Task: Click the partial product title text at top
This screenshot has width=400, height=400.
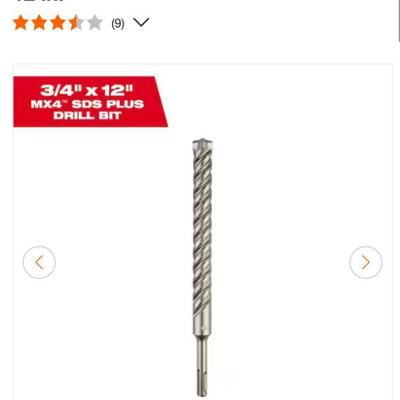Action: (40, 1)
